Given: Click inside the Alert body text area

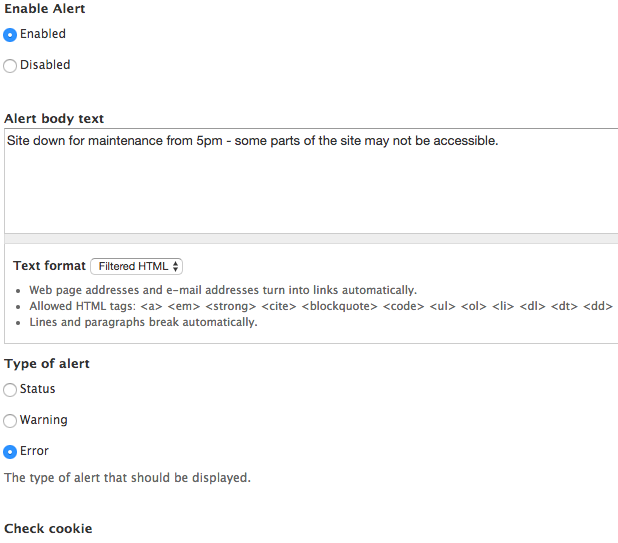Looking at the screenshot, I should point(310,180).
